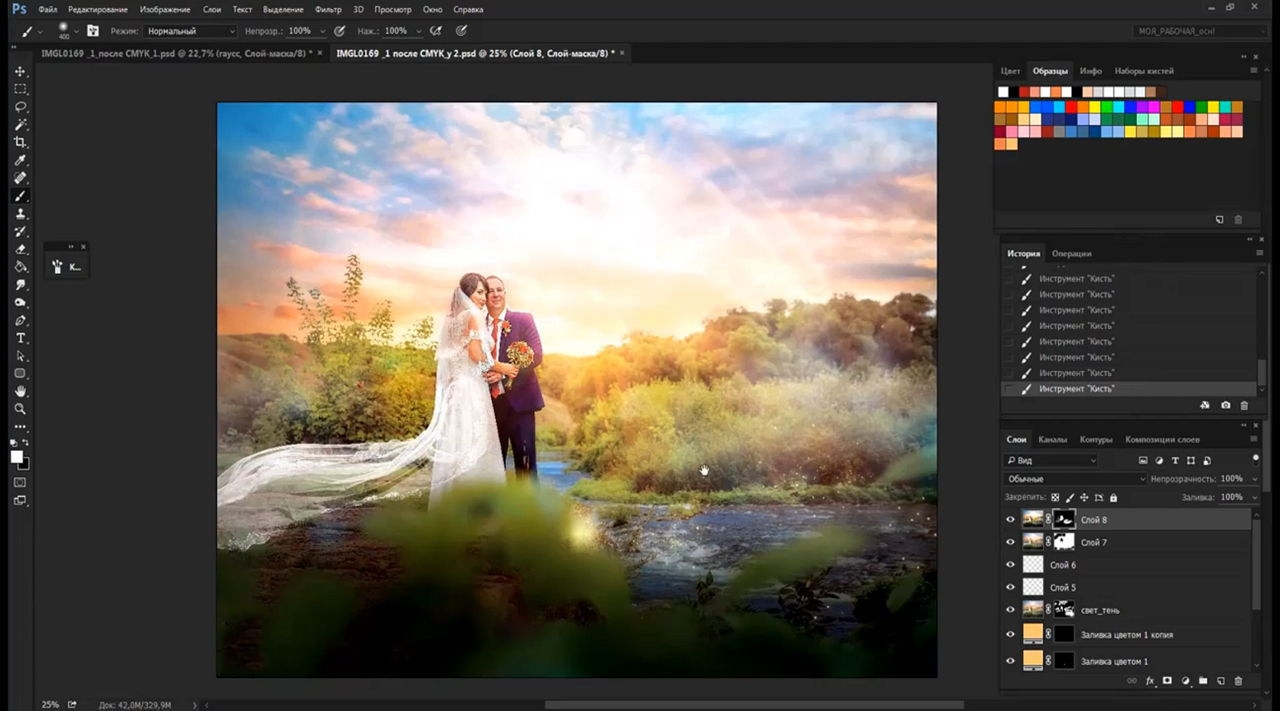This screenshot has height=711, width=1280.
Task: Delete the current state in History panel
Action: [1244, 405]
